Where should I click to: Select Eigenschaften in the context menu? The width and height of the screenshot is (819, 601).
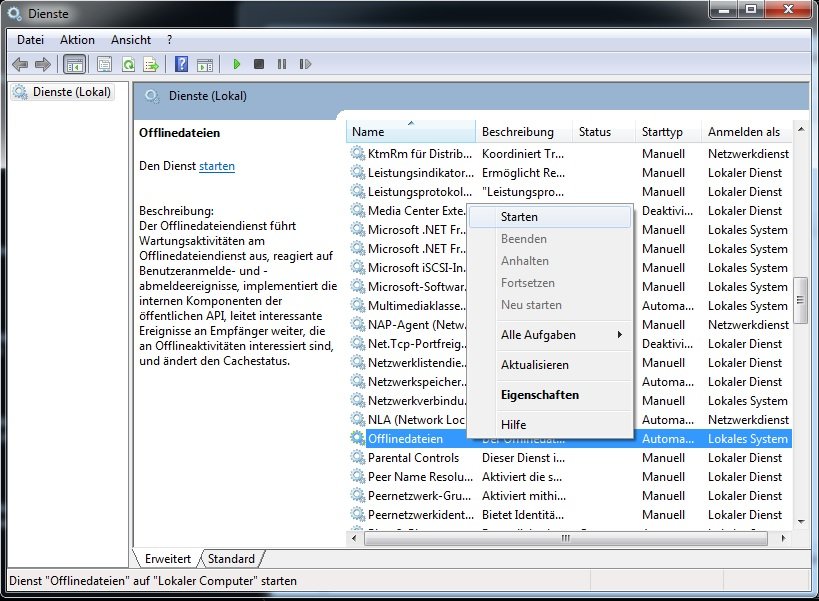(x=539, y=395)
